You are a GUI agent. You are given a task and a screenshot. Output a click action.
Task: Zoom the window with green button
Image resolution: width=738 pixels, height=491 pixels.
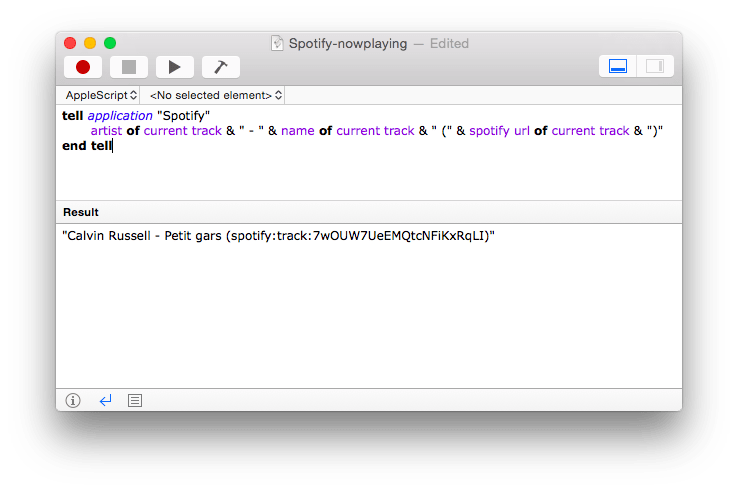click(110, 43)
